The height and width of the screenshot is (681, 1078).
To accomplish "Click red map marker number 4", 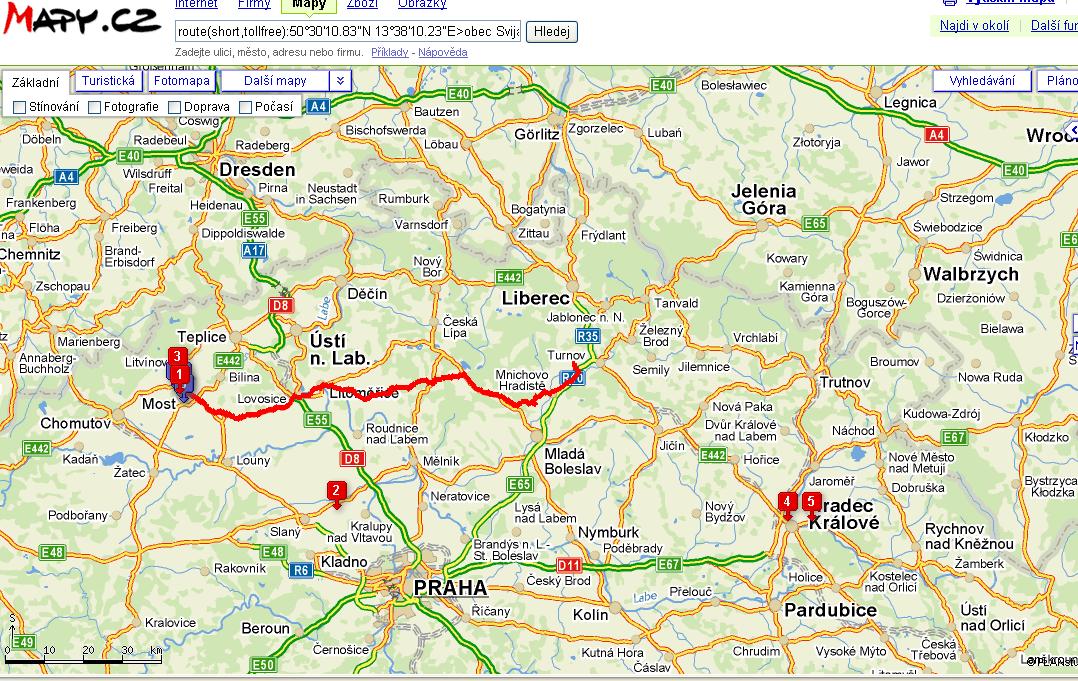I will (x=787, y=502).
